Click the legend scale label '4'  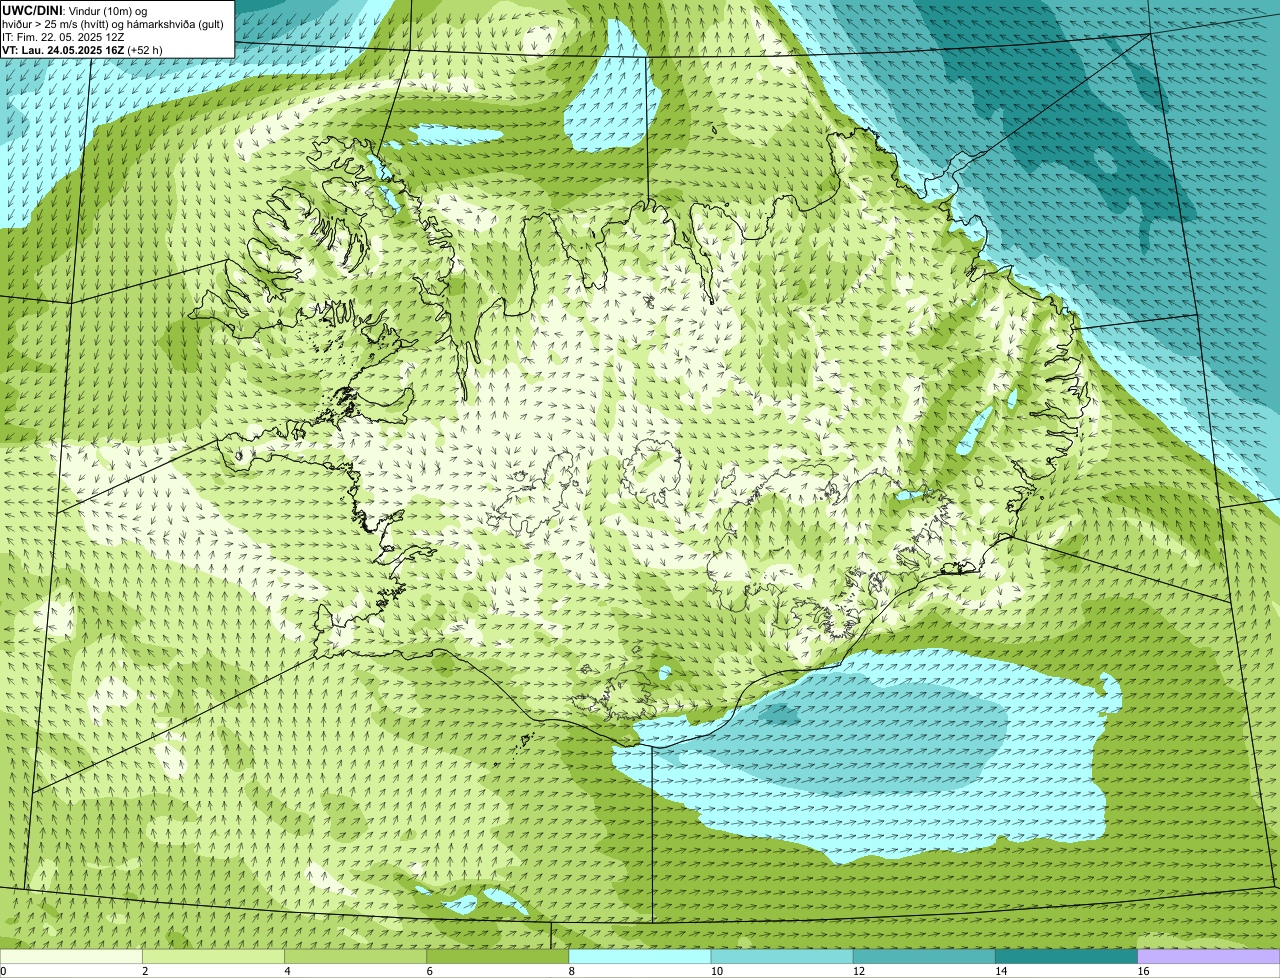(x=288, y=971)
